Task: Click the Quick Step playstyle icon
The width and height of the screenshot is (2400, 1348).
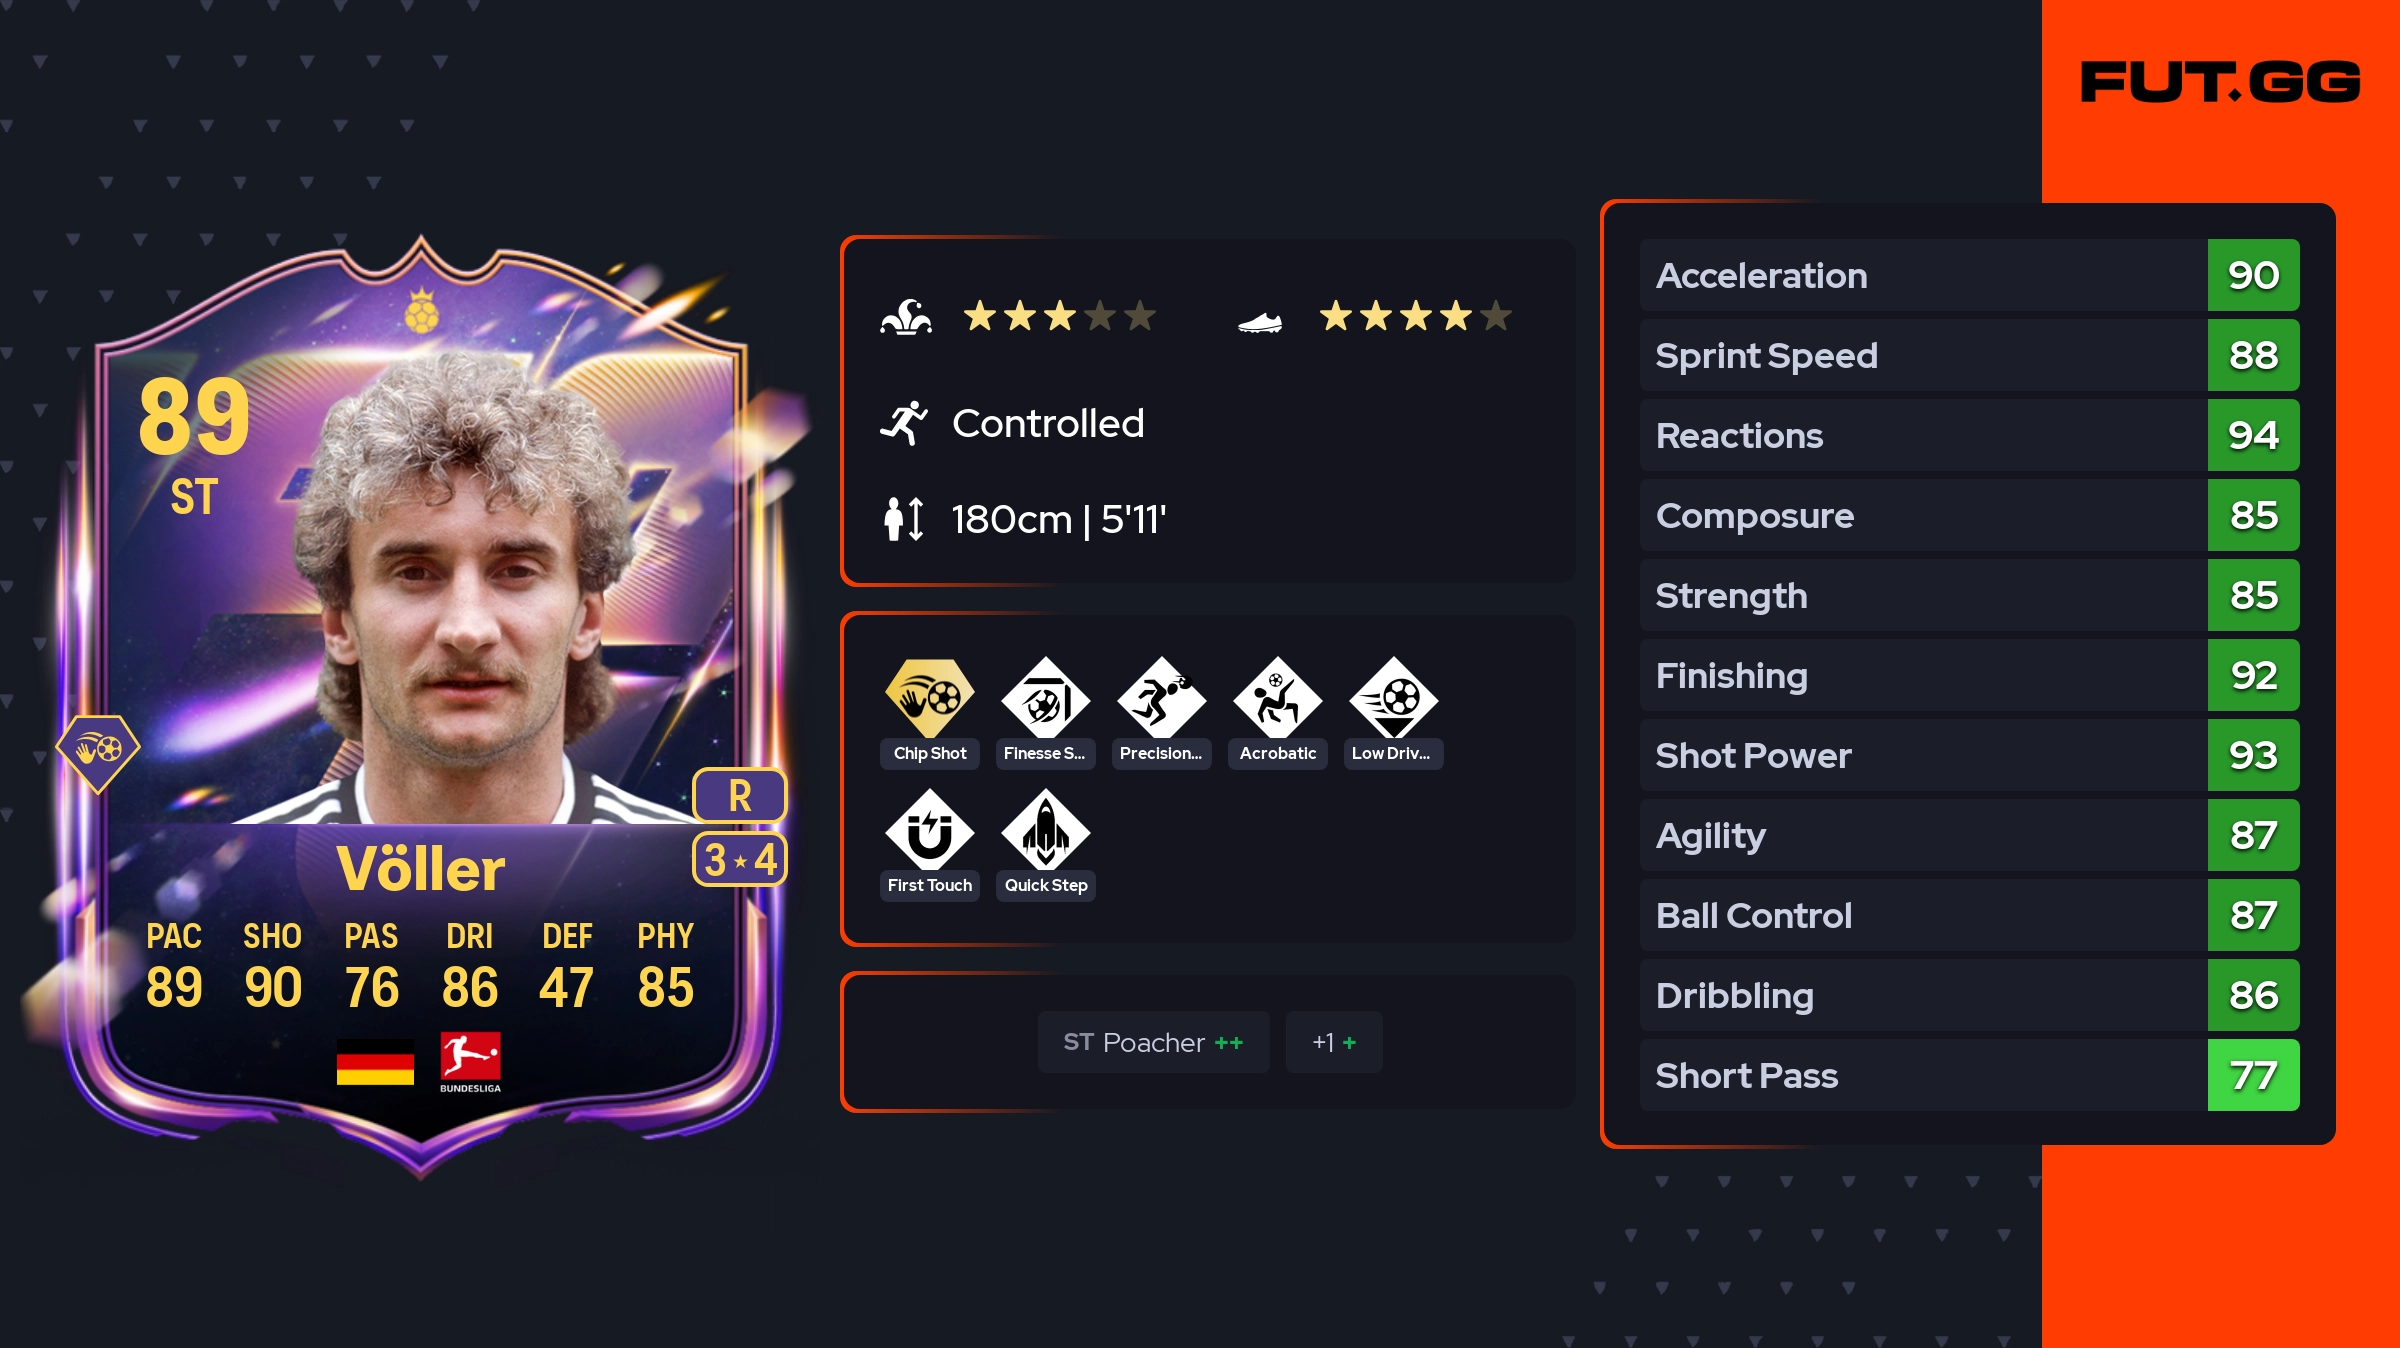Action: tap(1045, 830)
